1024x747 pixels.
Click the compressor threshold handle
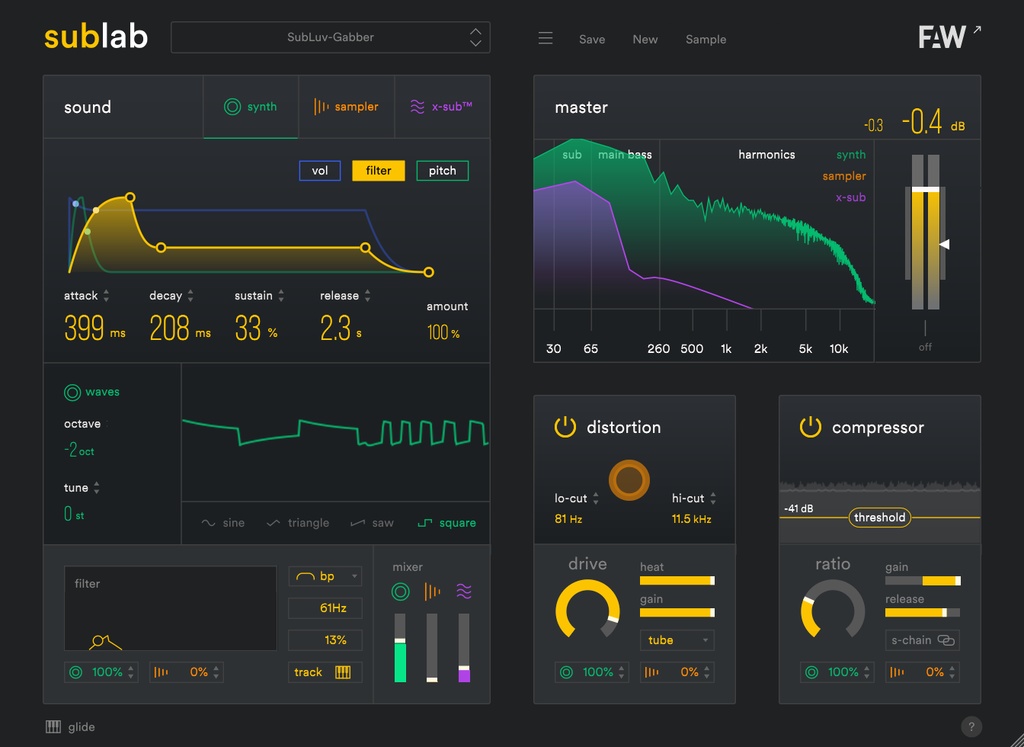[880, 517]
